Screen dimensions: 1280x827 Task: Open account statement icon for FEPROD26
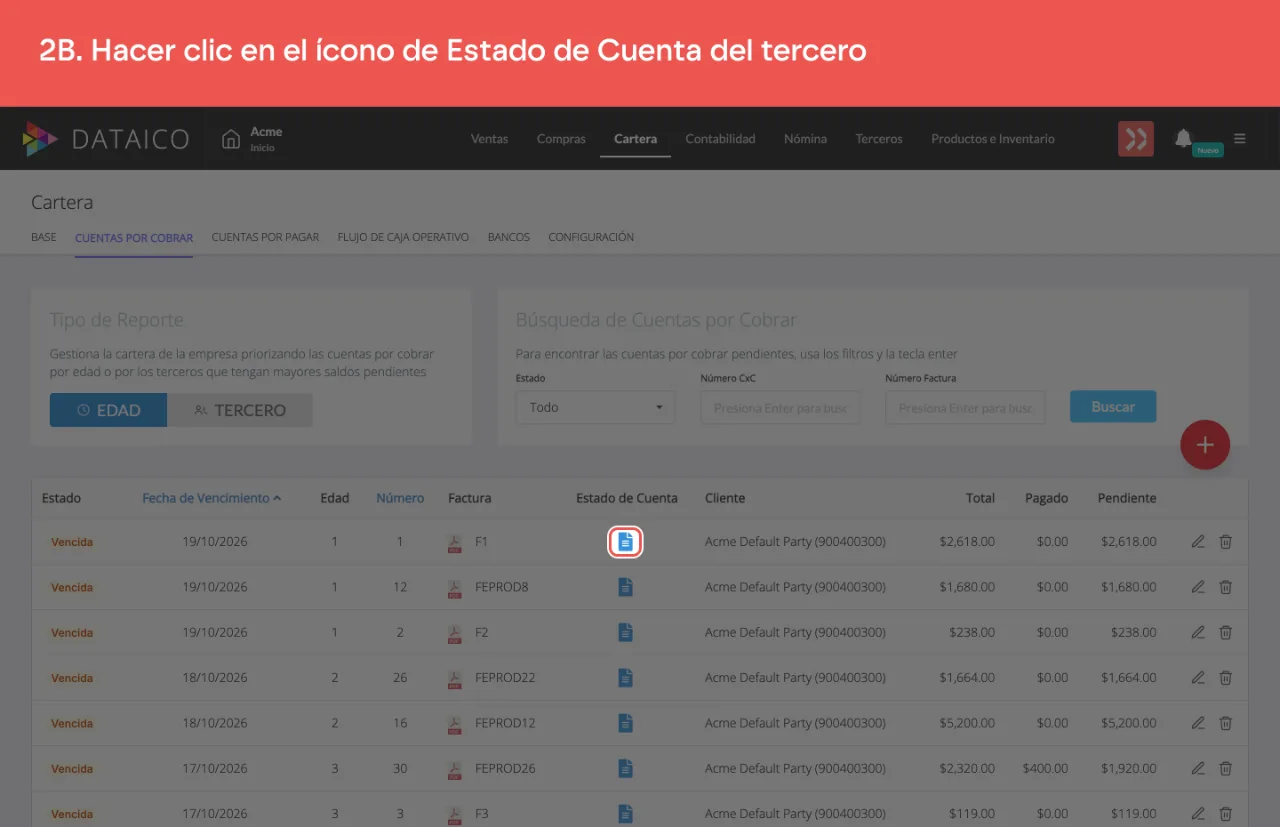pos(625,768)
